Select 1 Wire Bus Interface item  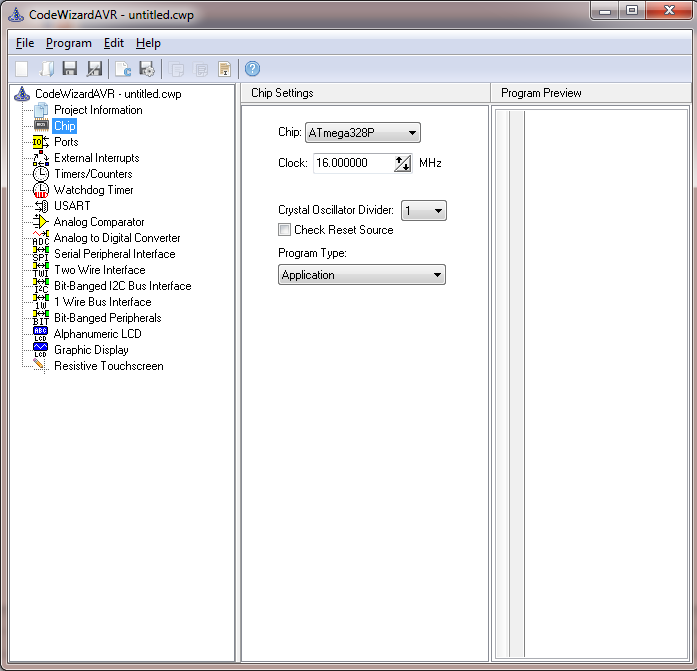tap(103, 302)
